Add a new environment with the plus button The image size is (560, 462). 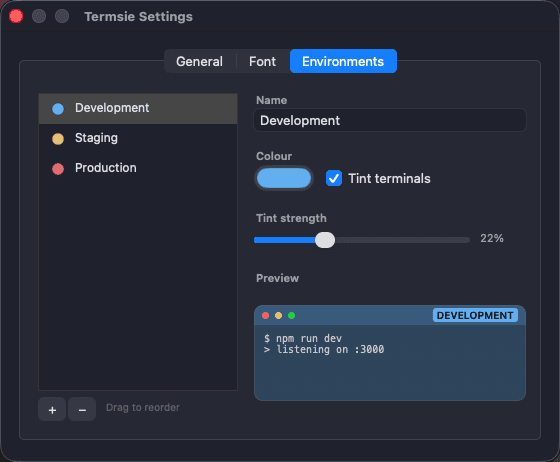click(52, 410)
